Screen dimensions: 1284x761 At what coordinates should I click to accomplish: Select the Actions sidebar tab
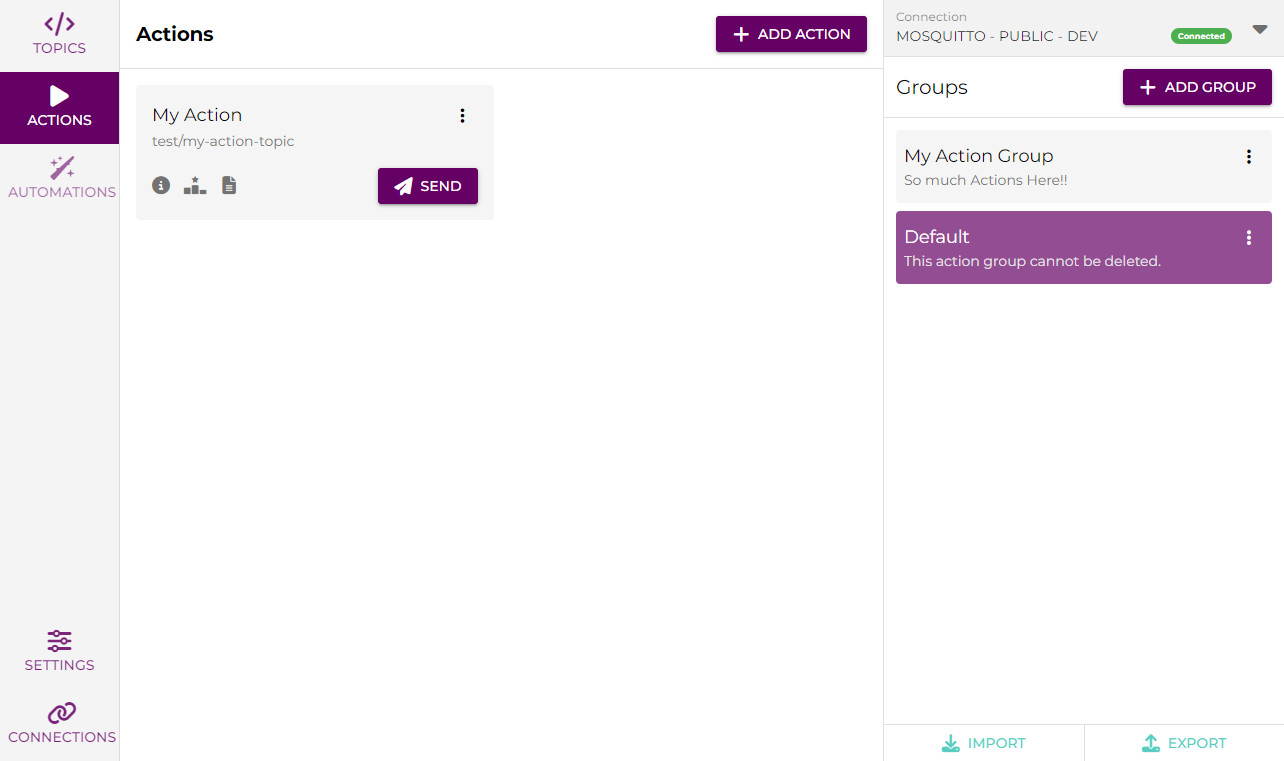point(59,107)
